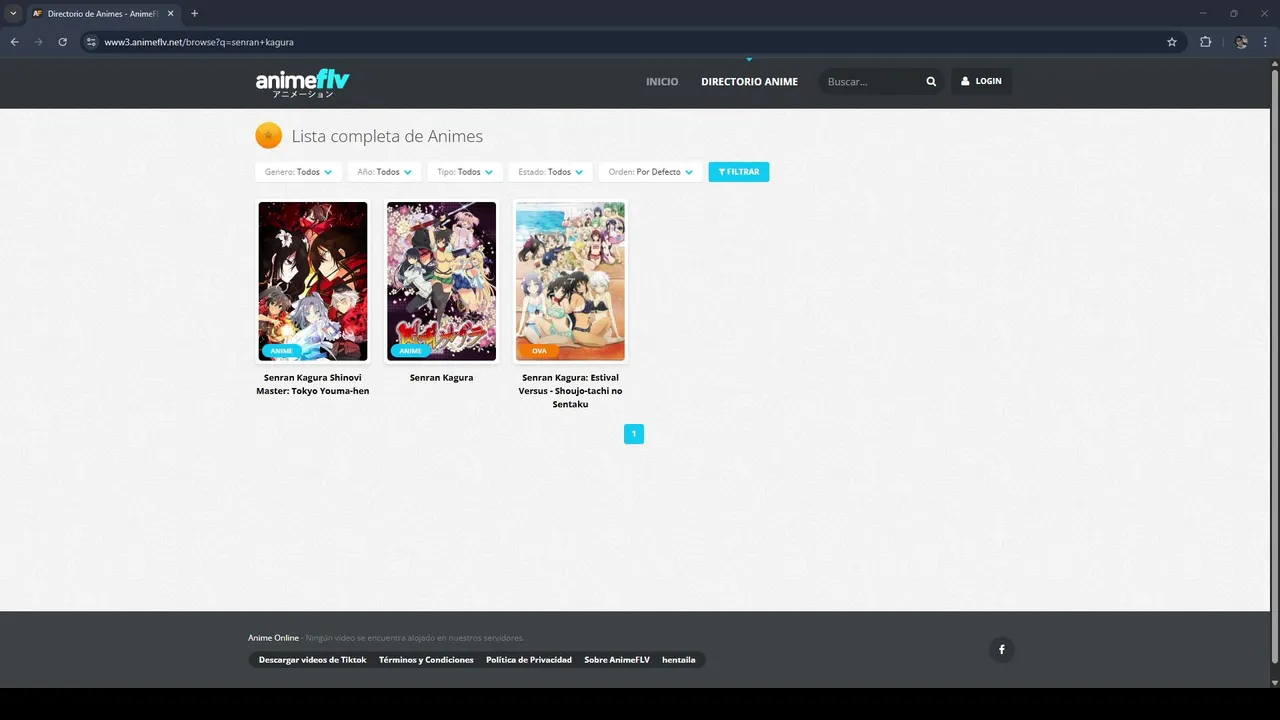Click the orange icon beside page title
Image resolution: width=1280 pixels, height=720 pixels.
[x=268, y=135]
